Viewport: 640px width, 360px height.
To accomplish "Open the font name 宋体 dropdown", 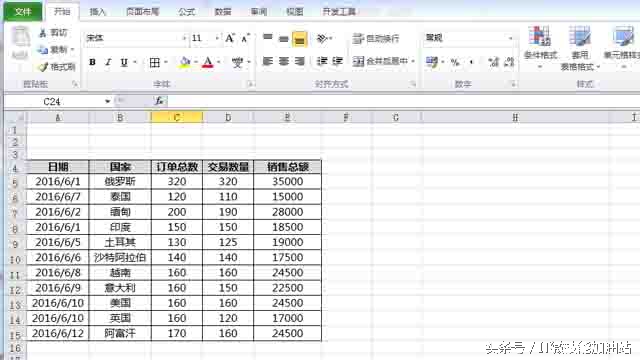I will (x=184, y=38).
